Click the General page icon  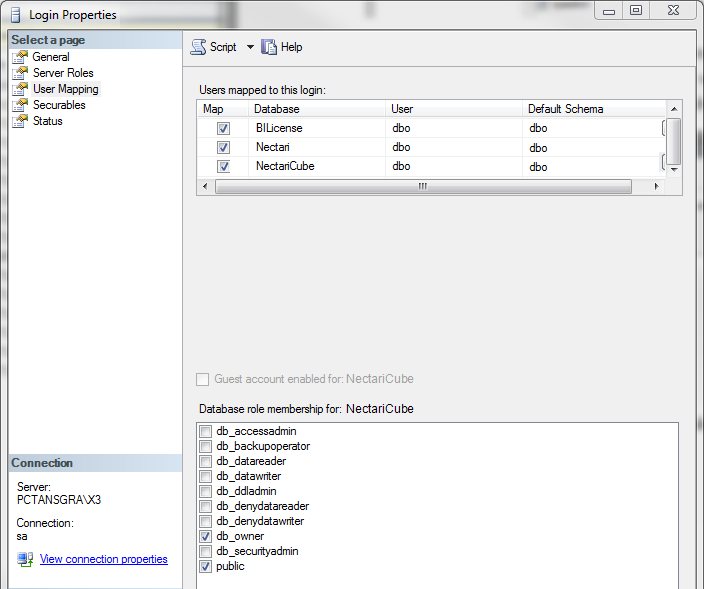19,57
